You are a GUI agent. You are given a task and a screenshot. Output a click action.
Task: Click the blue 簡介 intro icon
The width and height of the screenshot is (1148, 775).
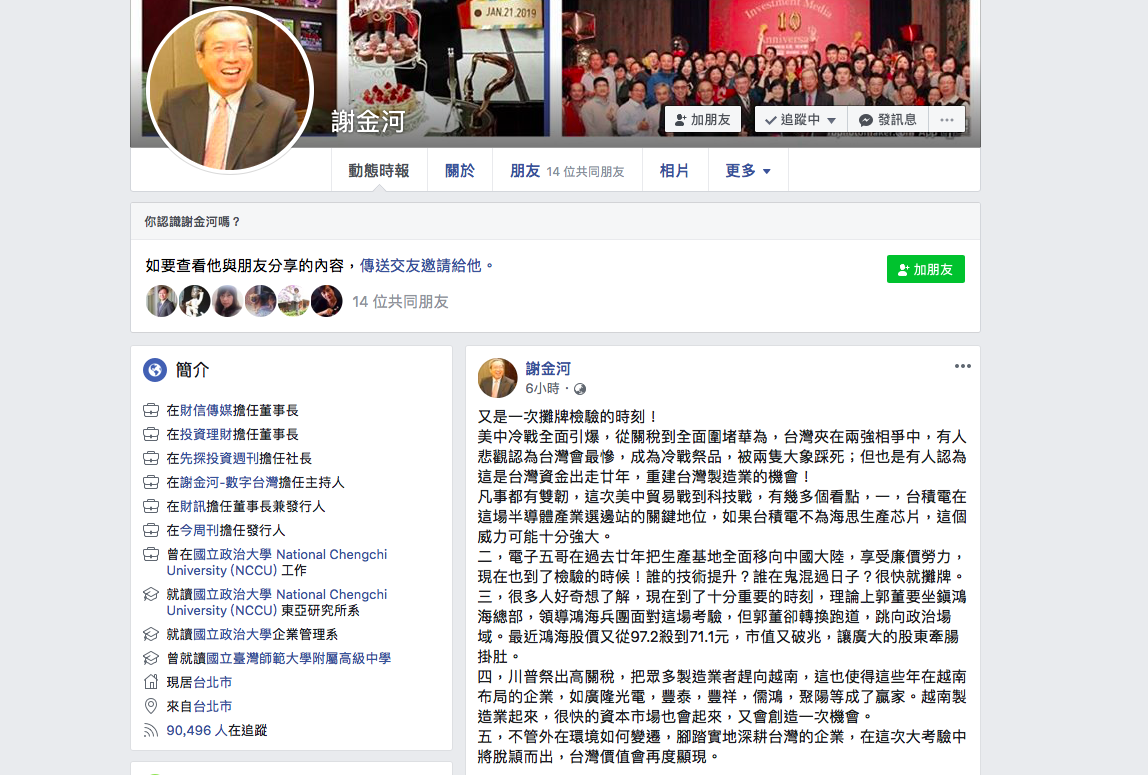pyautogui.click(x=155, y=369)
